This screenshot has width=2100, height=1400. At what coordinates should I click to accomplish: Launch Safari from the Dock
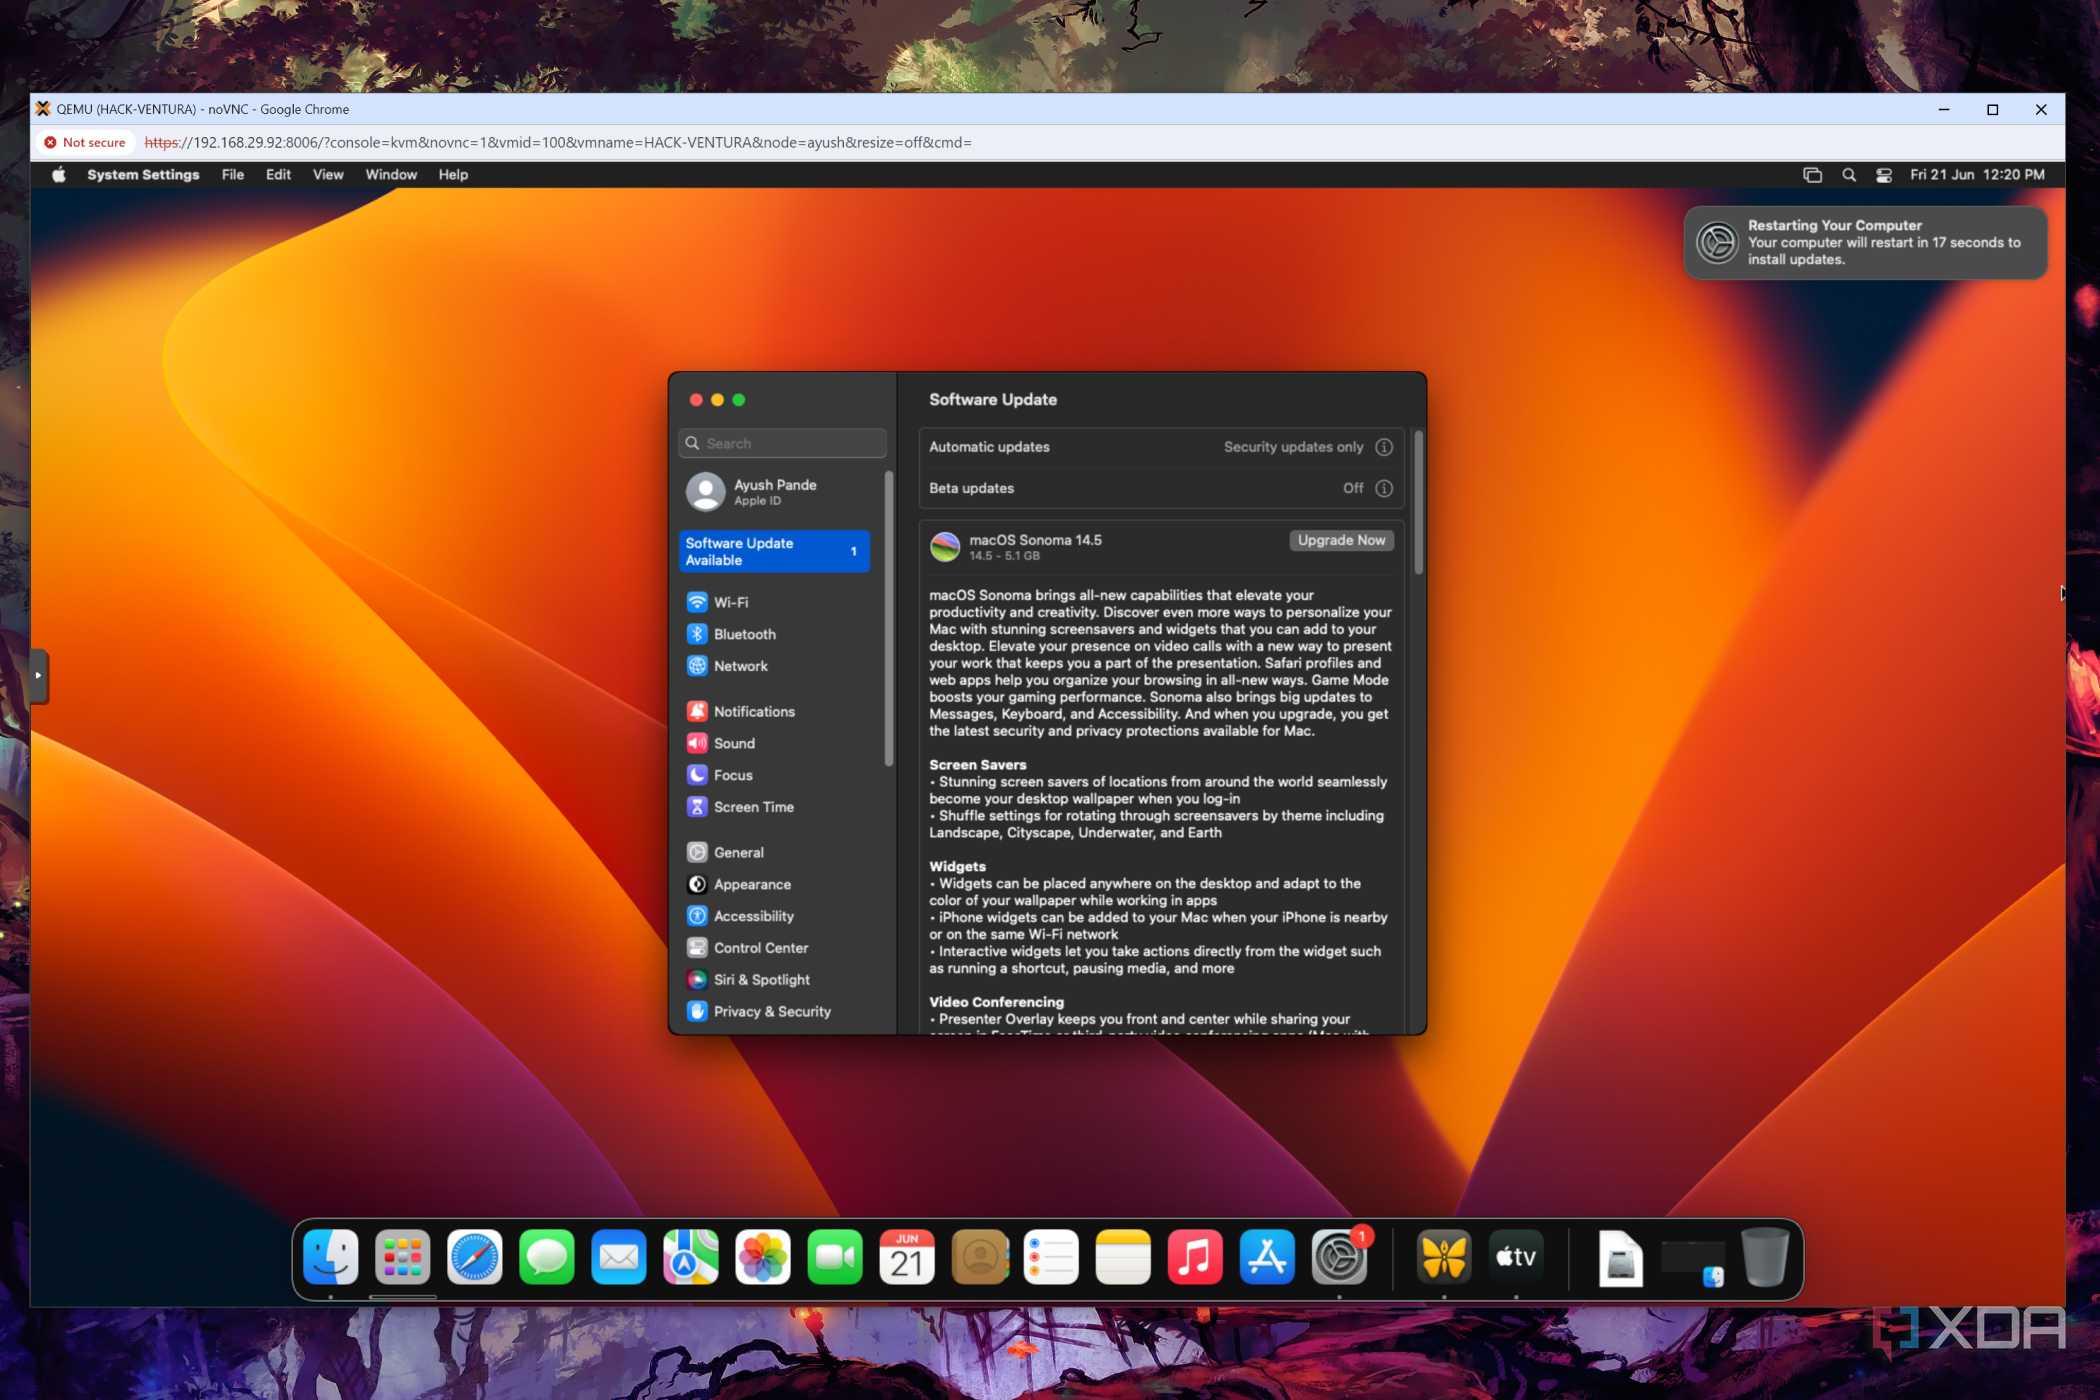(474, 1257)
